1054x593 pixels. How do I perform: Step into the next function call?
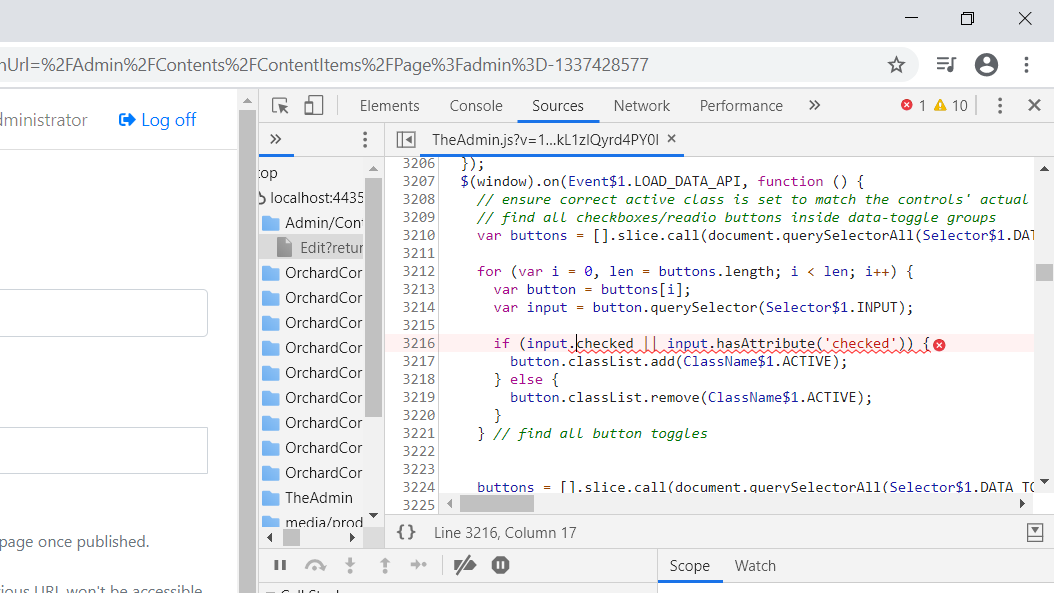coord(349,565)
